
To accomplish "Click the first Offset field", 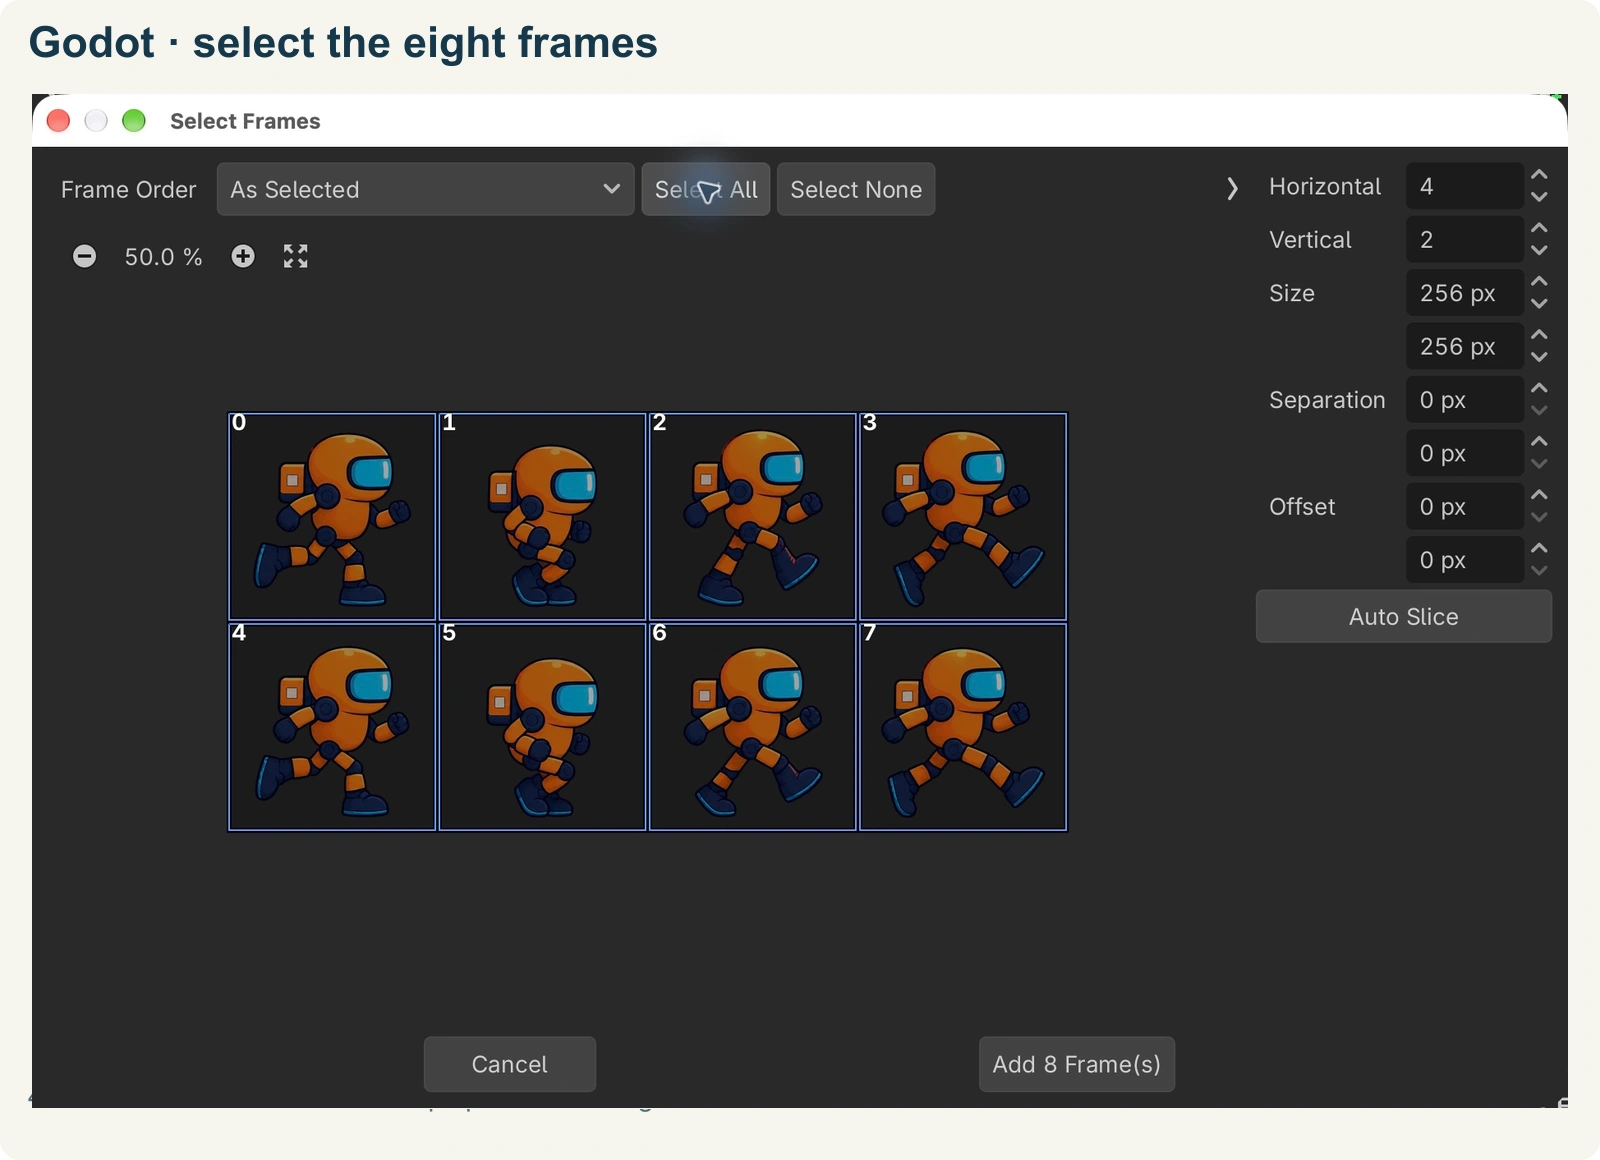I will click(x=1465, y=507).
